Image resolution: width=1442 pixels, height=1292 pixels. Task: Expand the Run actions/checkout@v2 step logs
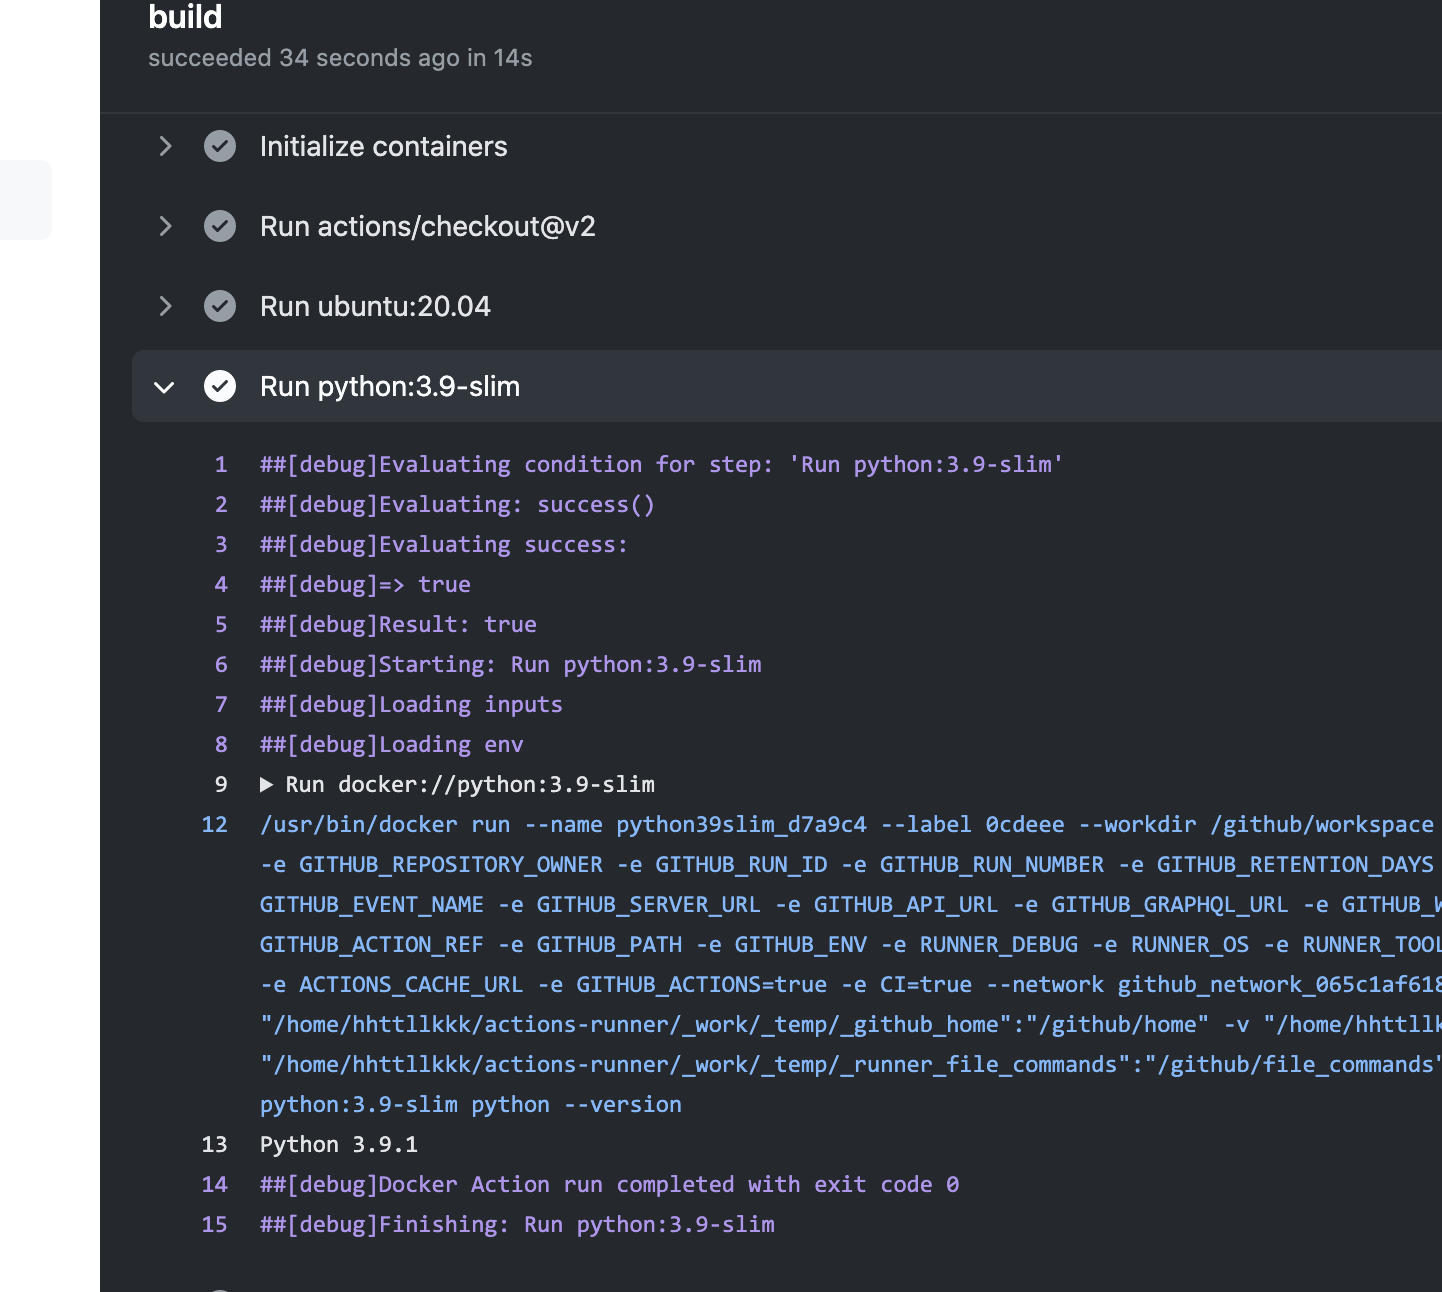tap(165, 226)
